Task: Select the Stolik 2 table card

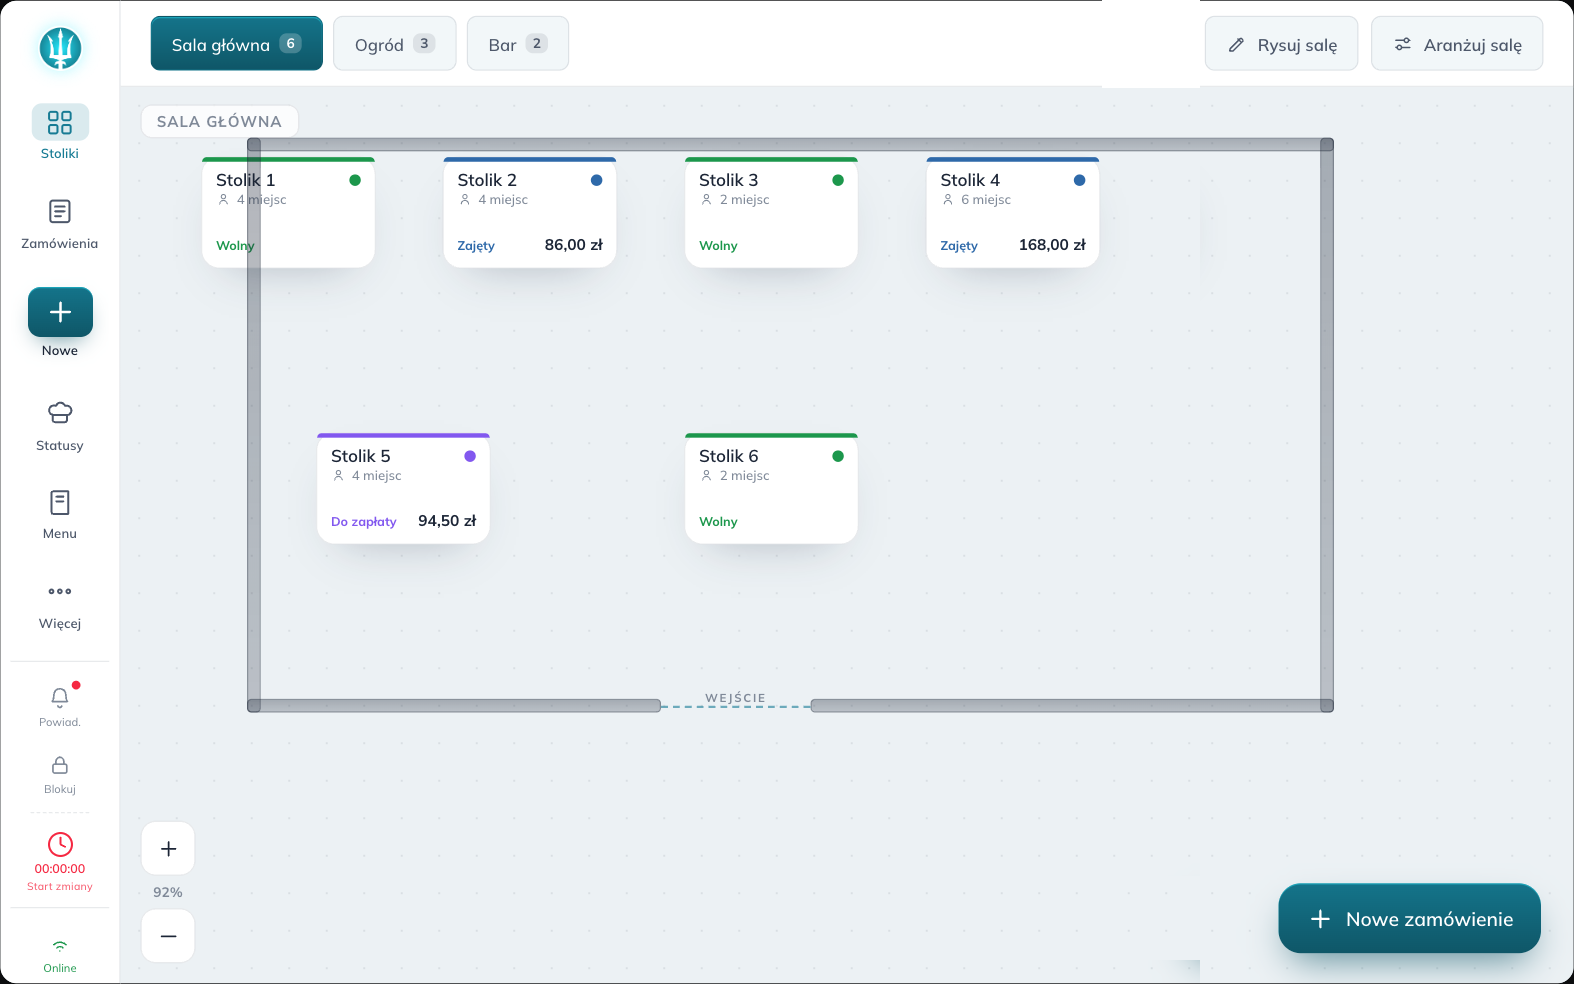Action: (x=530, y=212)
